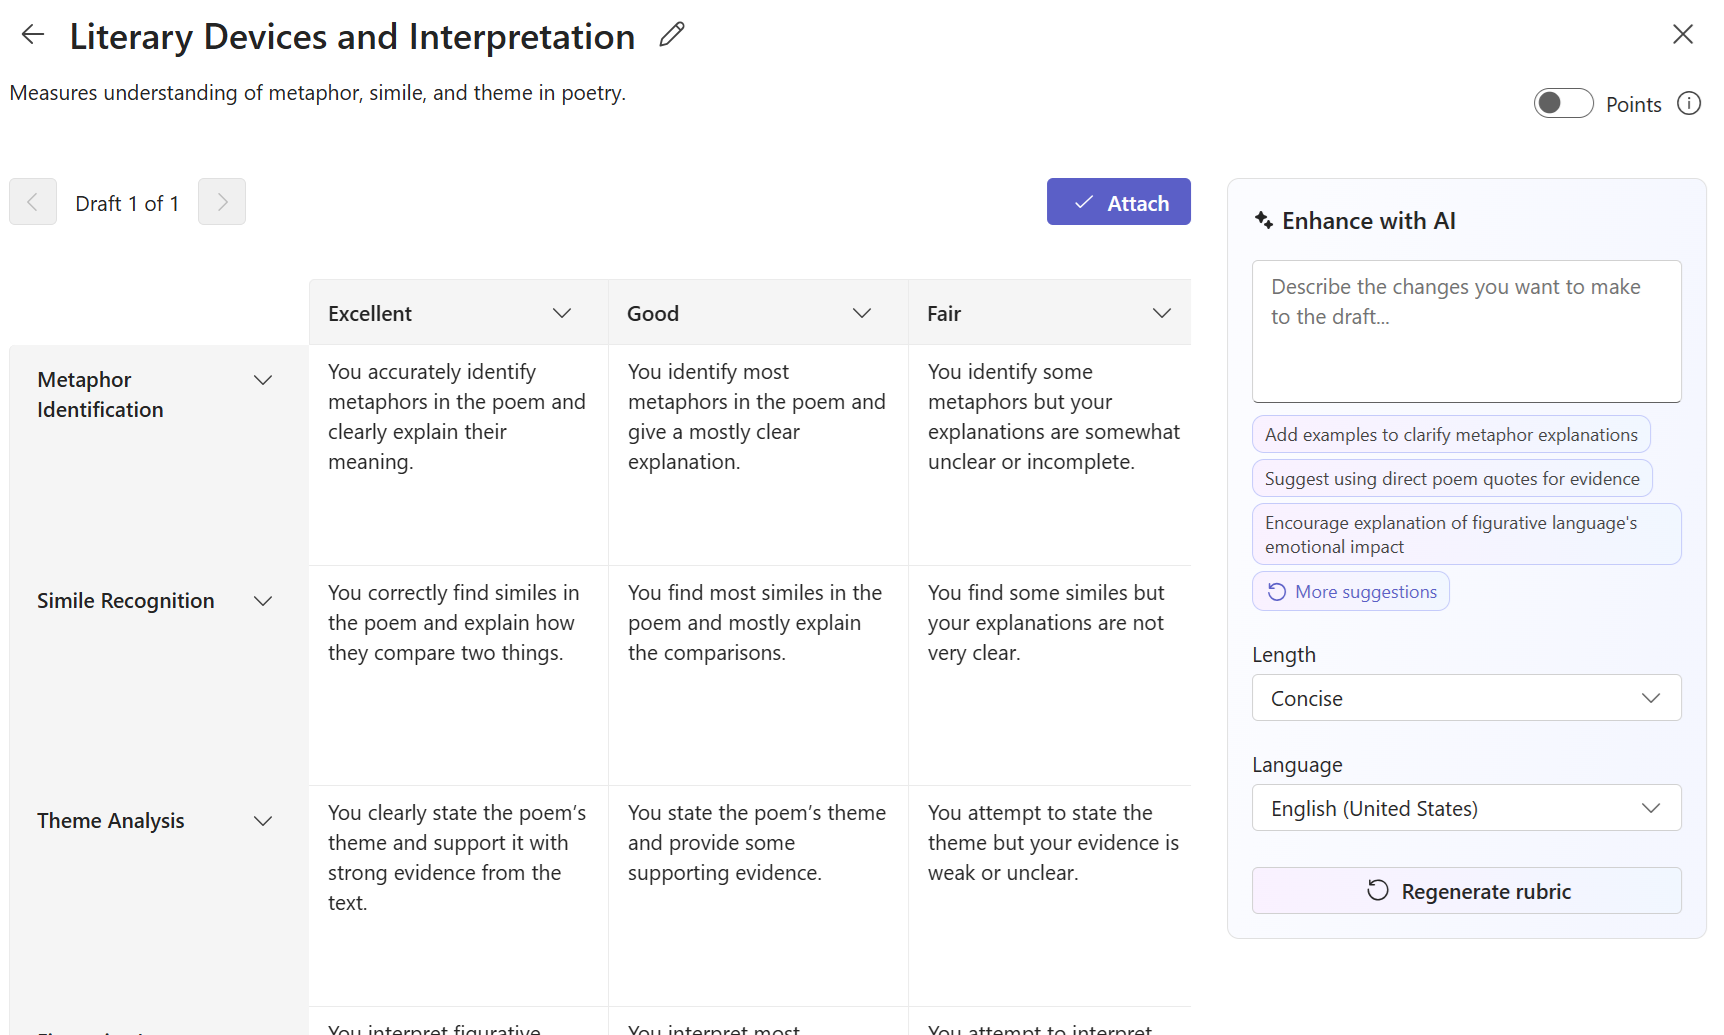Expand Metaphor Identification options chevron

(x=263, y=380)
